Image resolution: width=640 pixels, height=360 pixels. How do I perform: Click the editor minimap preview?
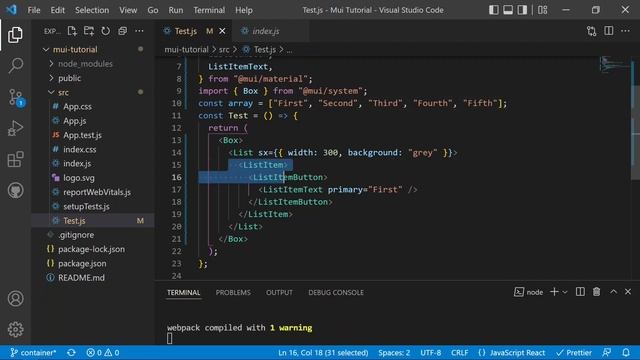[615, 64]
